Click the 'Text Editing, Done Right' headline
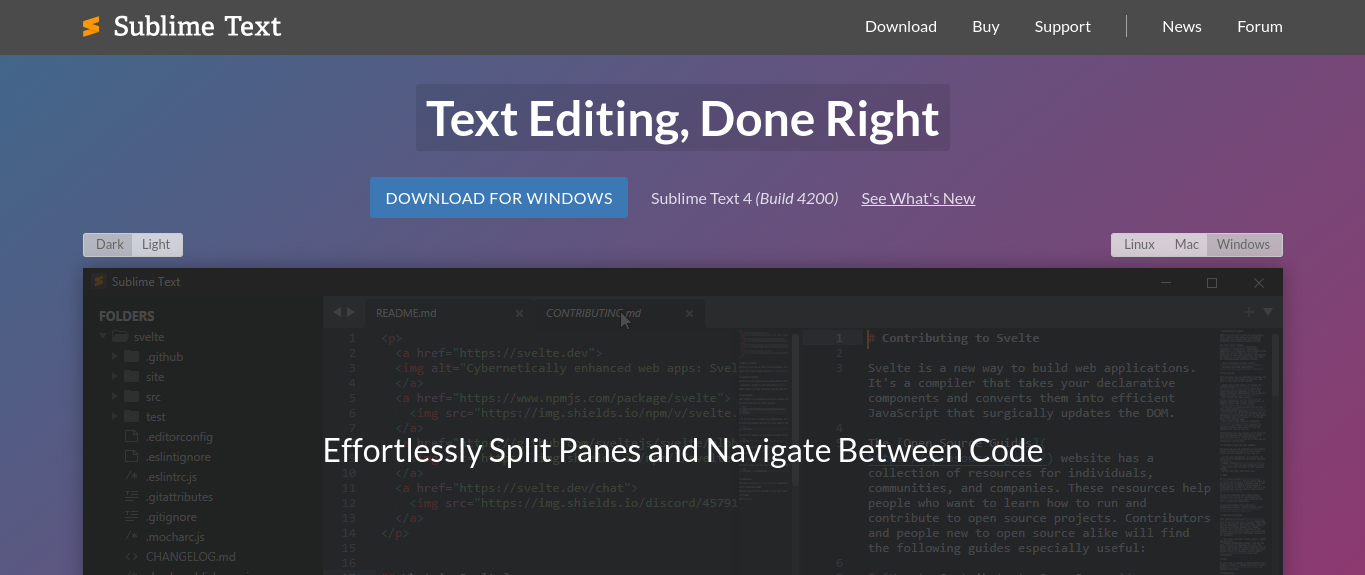 pos(683,118)
